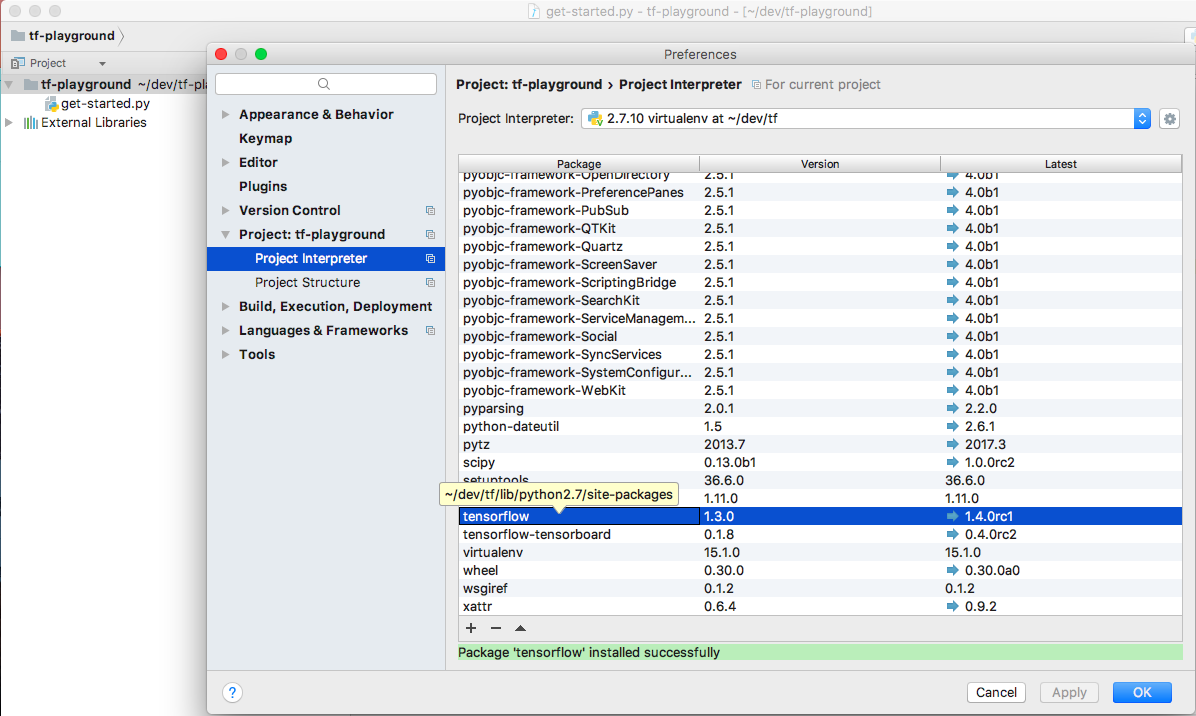The width and height of the screenshot is (1196, 716).
Task: Click the Latest column header
Action: 1061,164
